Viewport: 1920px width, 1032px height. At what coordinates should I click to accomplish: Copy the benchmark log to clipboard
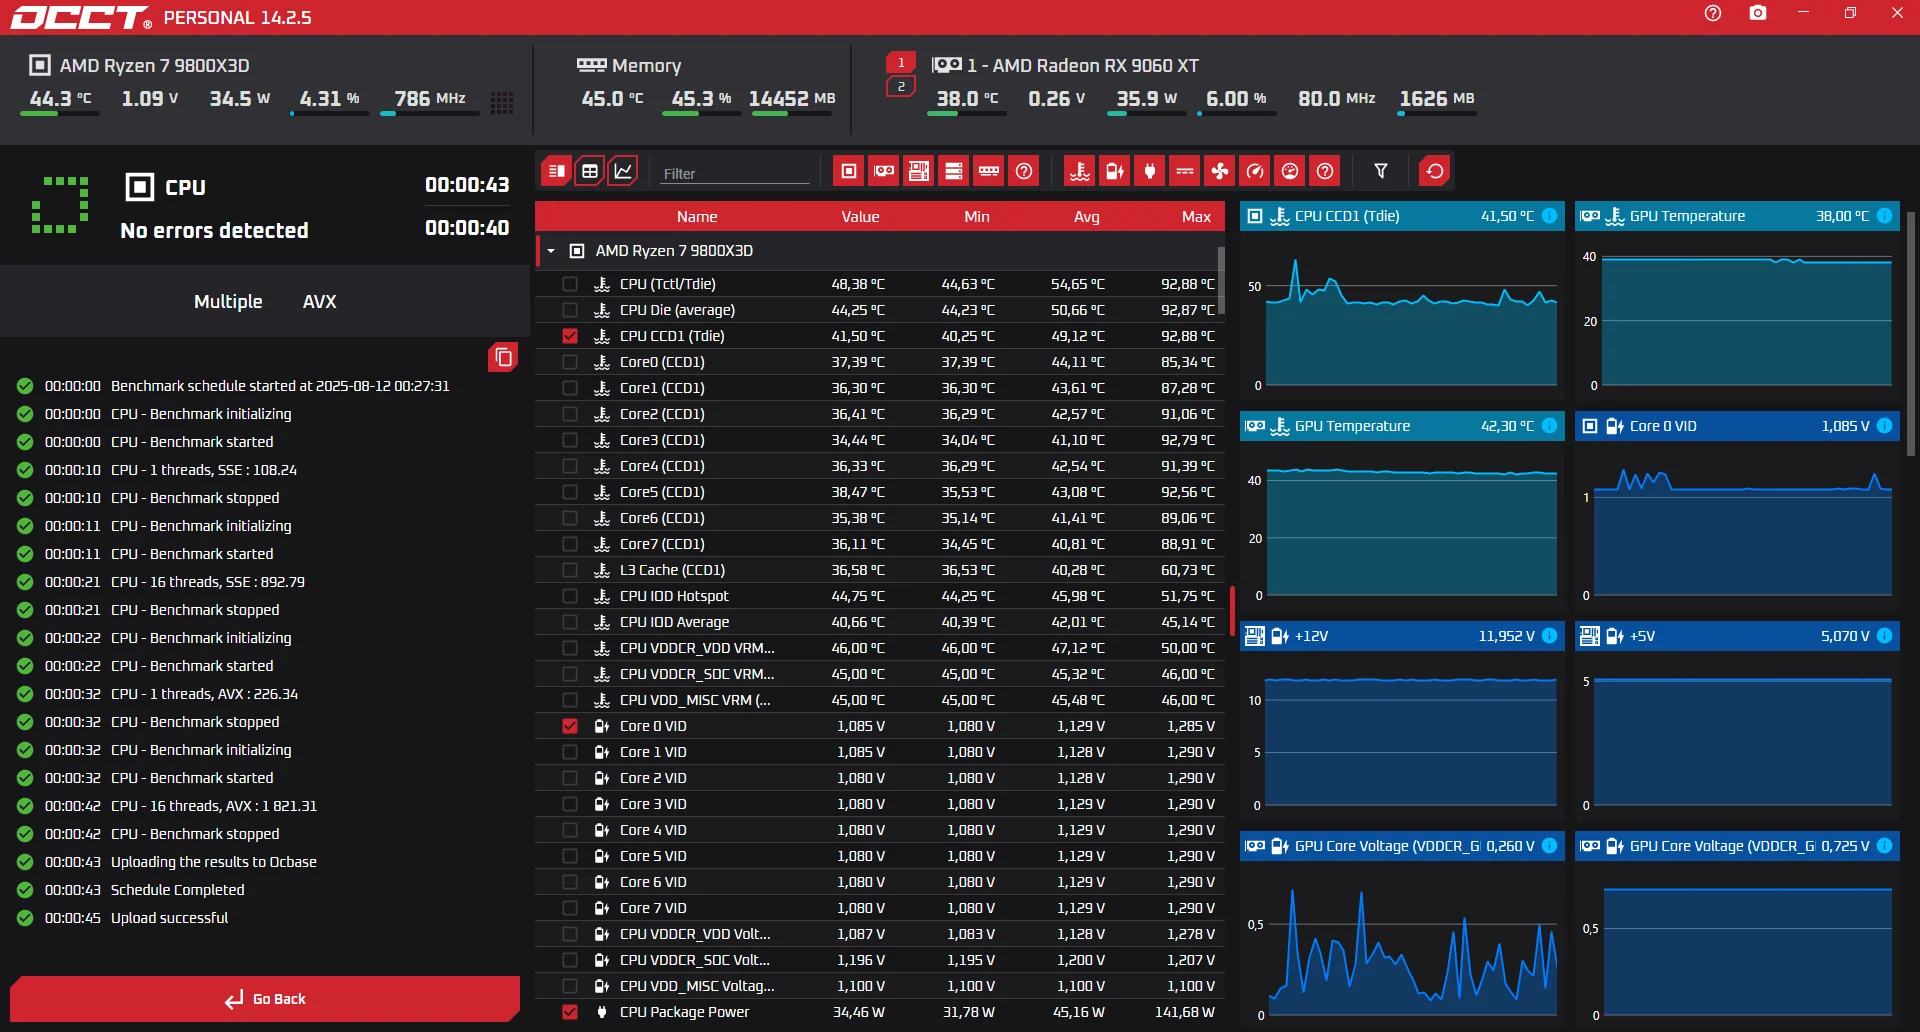pyautogui.click(x=503, y=357)
